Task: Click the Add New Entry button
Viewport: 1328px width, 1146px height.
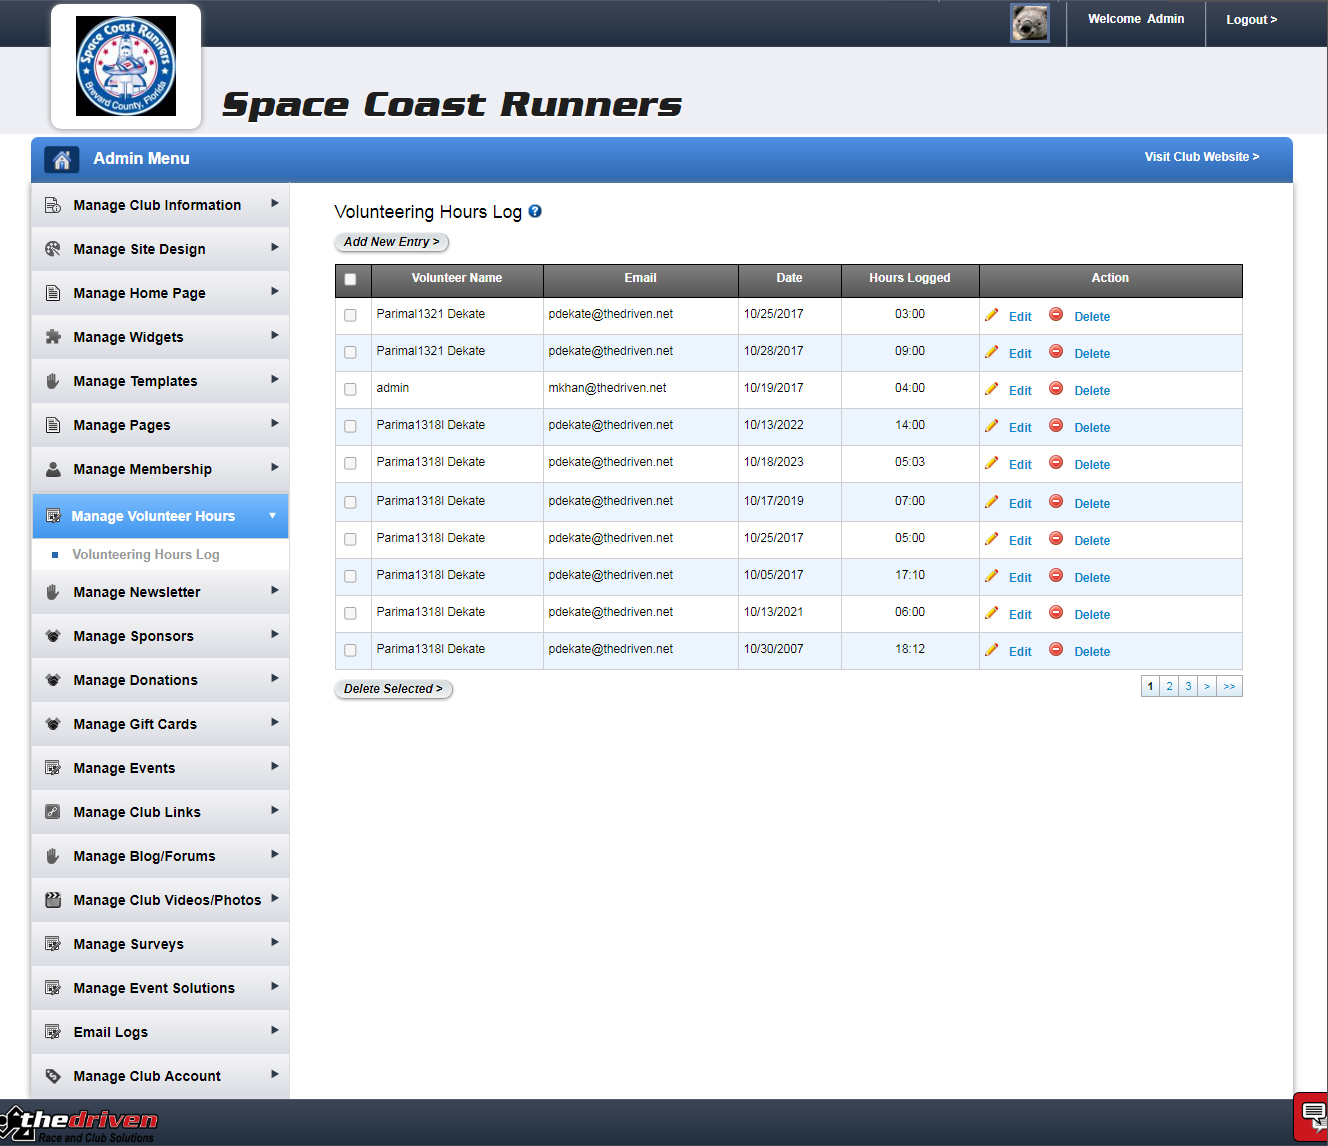Action: point(392,242)
